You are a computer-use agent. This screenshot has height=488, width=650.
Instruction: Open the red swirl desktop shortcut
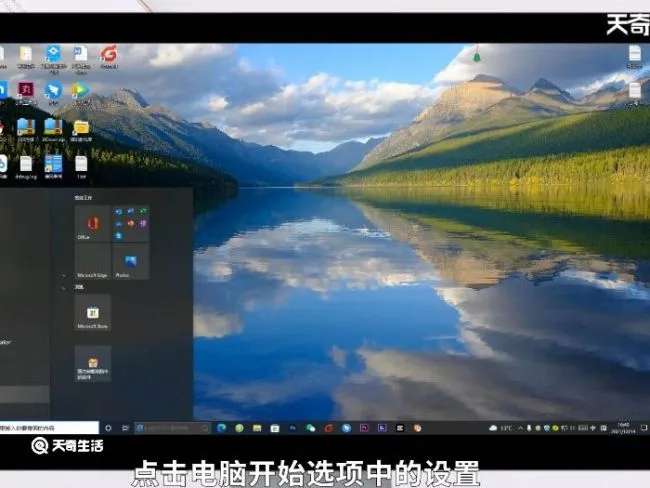point(109,57)
